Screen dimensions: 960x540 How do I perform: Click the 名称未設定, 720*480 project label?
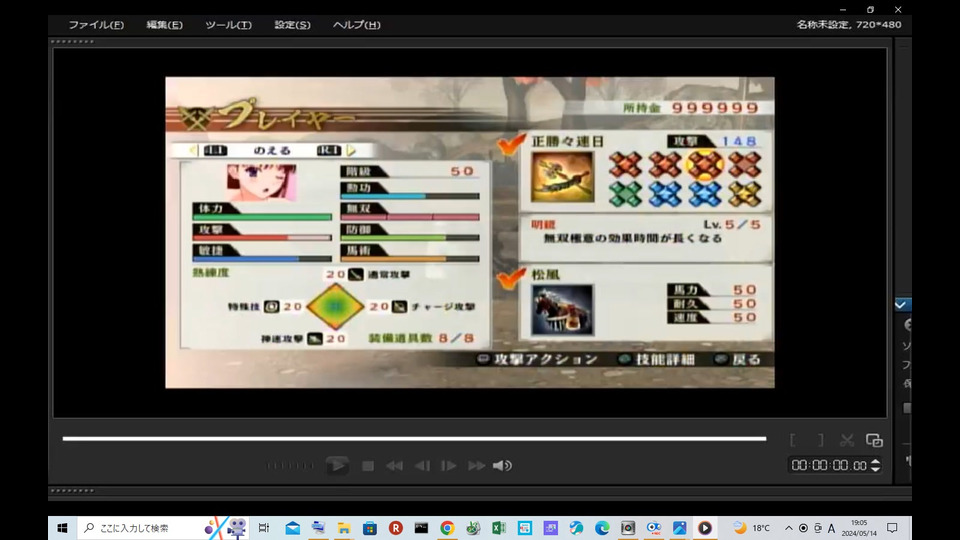pyautogui.click(x=849, y=24)
